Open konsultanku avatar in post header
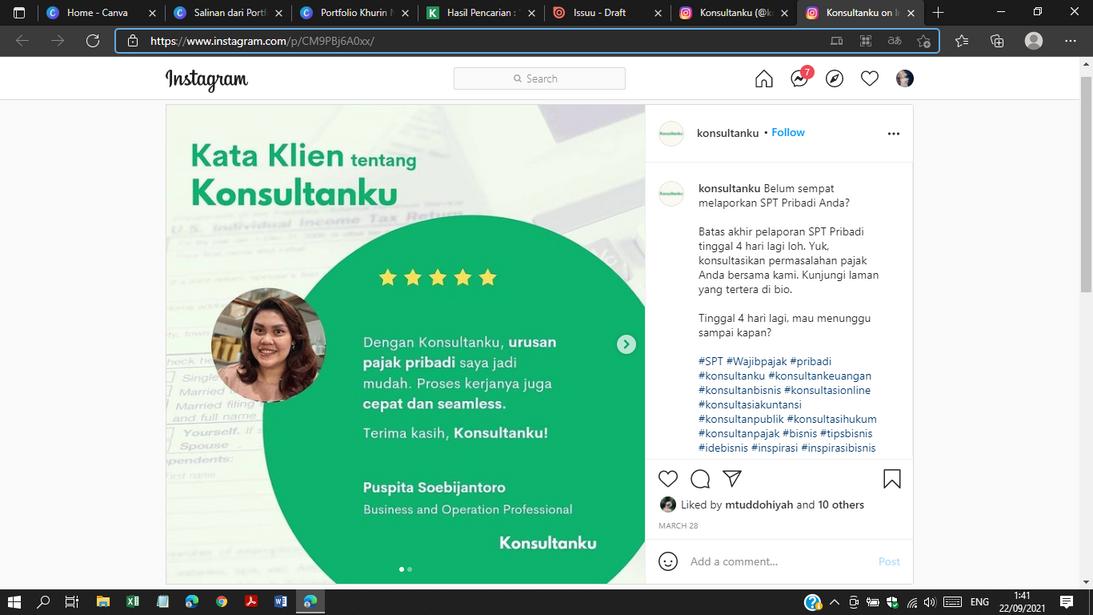 [671, 133]
